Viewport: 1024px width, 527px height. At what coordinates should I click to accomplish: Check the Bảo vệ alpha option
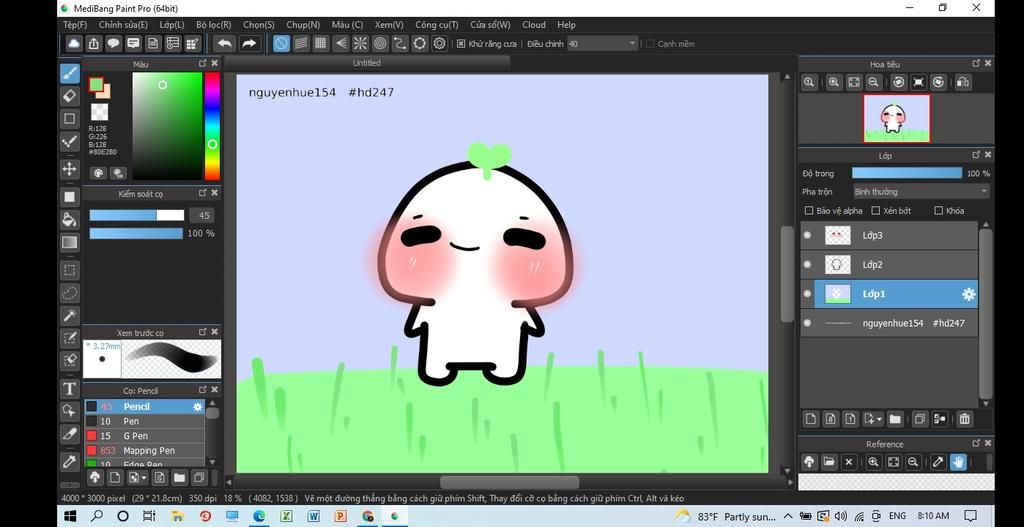pyautogui.click(x=809, y=210)
